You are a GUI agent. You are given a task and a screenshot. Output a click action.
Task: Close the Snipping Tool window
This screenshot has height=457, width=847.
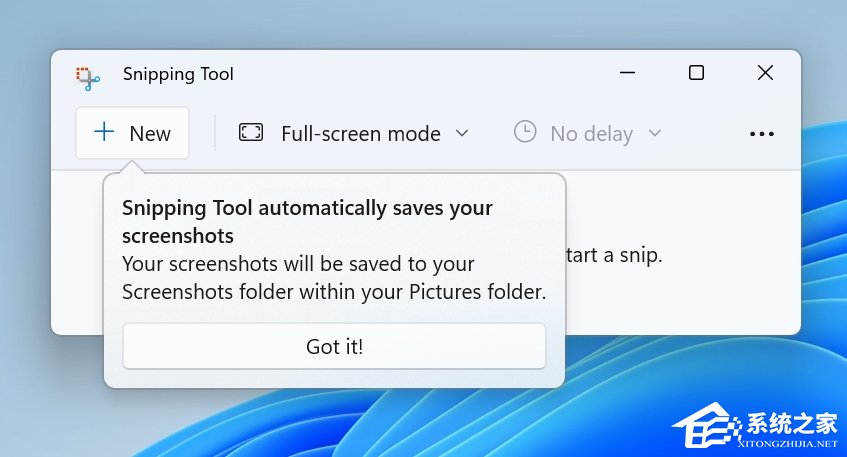765,73
